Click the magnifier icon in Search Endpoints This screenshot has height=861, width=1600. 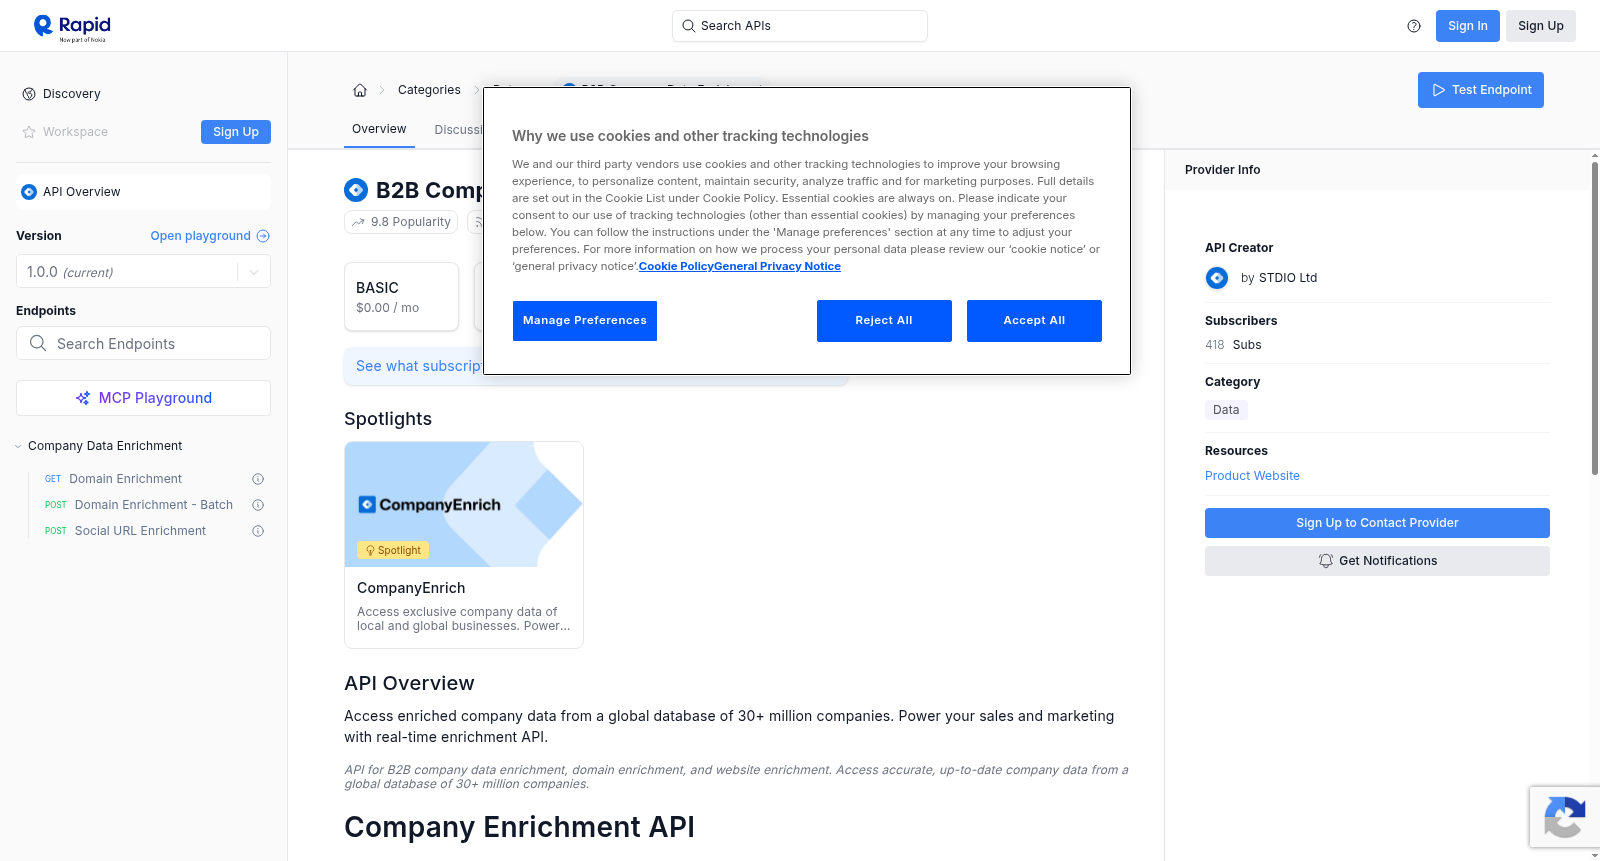coord(38,343)
